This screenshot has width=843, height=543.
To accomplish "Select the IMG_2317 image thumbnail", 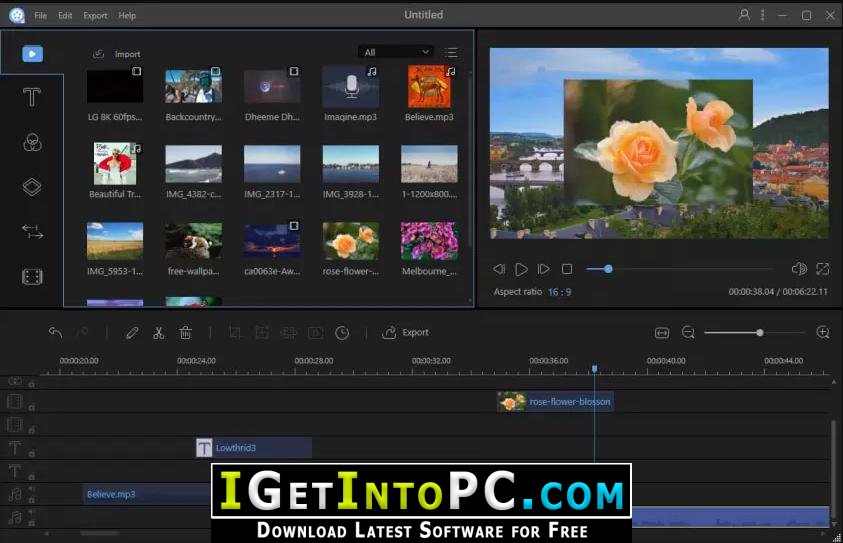I will coord(272,164).
